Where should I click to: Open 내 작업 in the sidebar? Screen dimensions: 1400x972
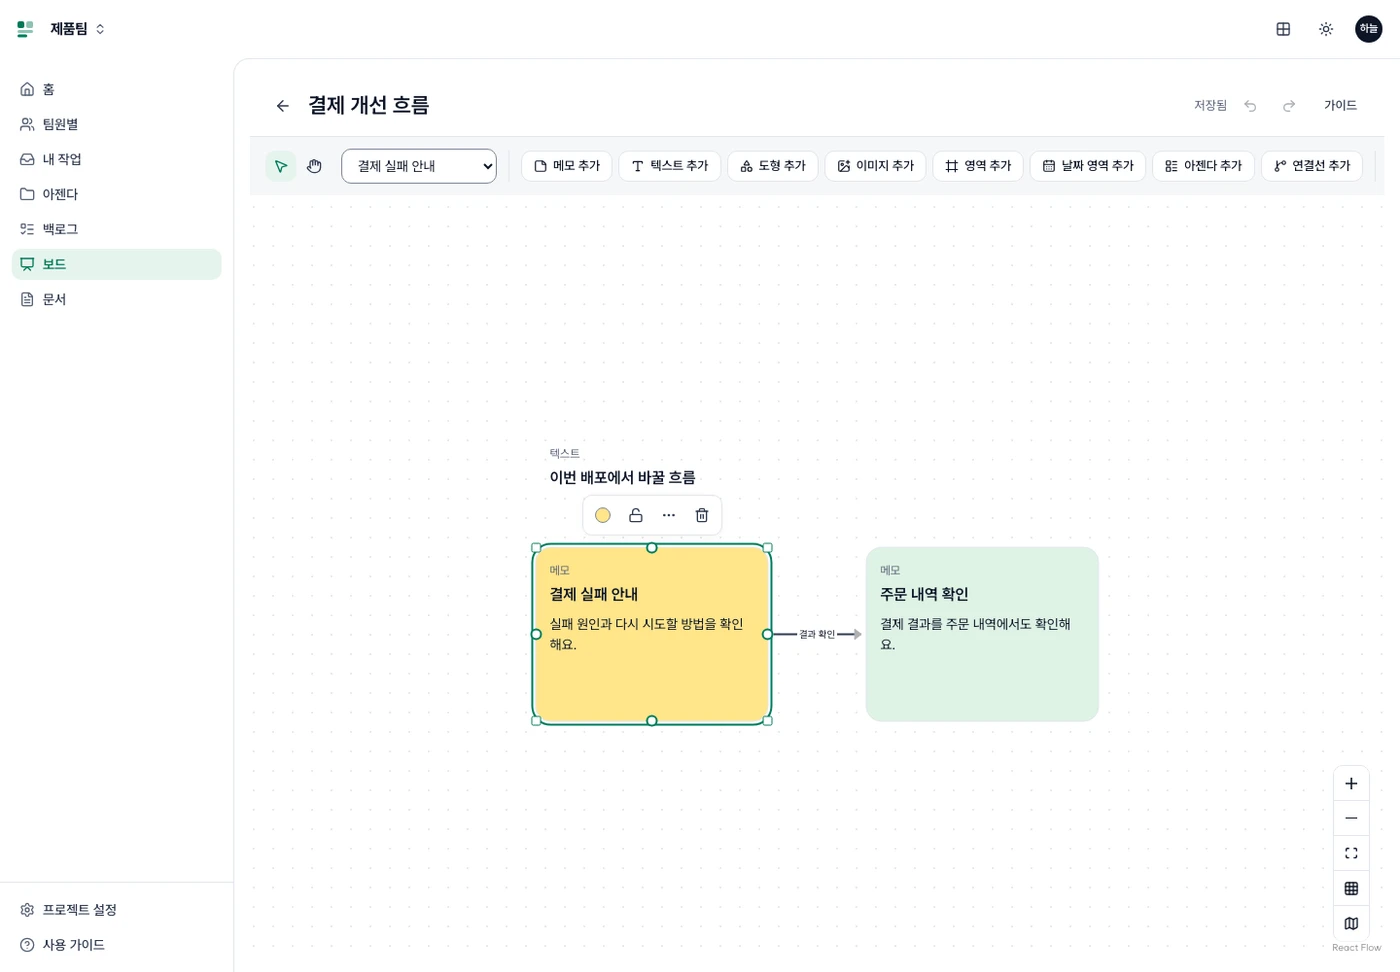pyautogui.click(x=116, y=159)
